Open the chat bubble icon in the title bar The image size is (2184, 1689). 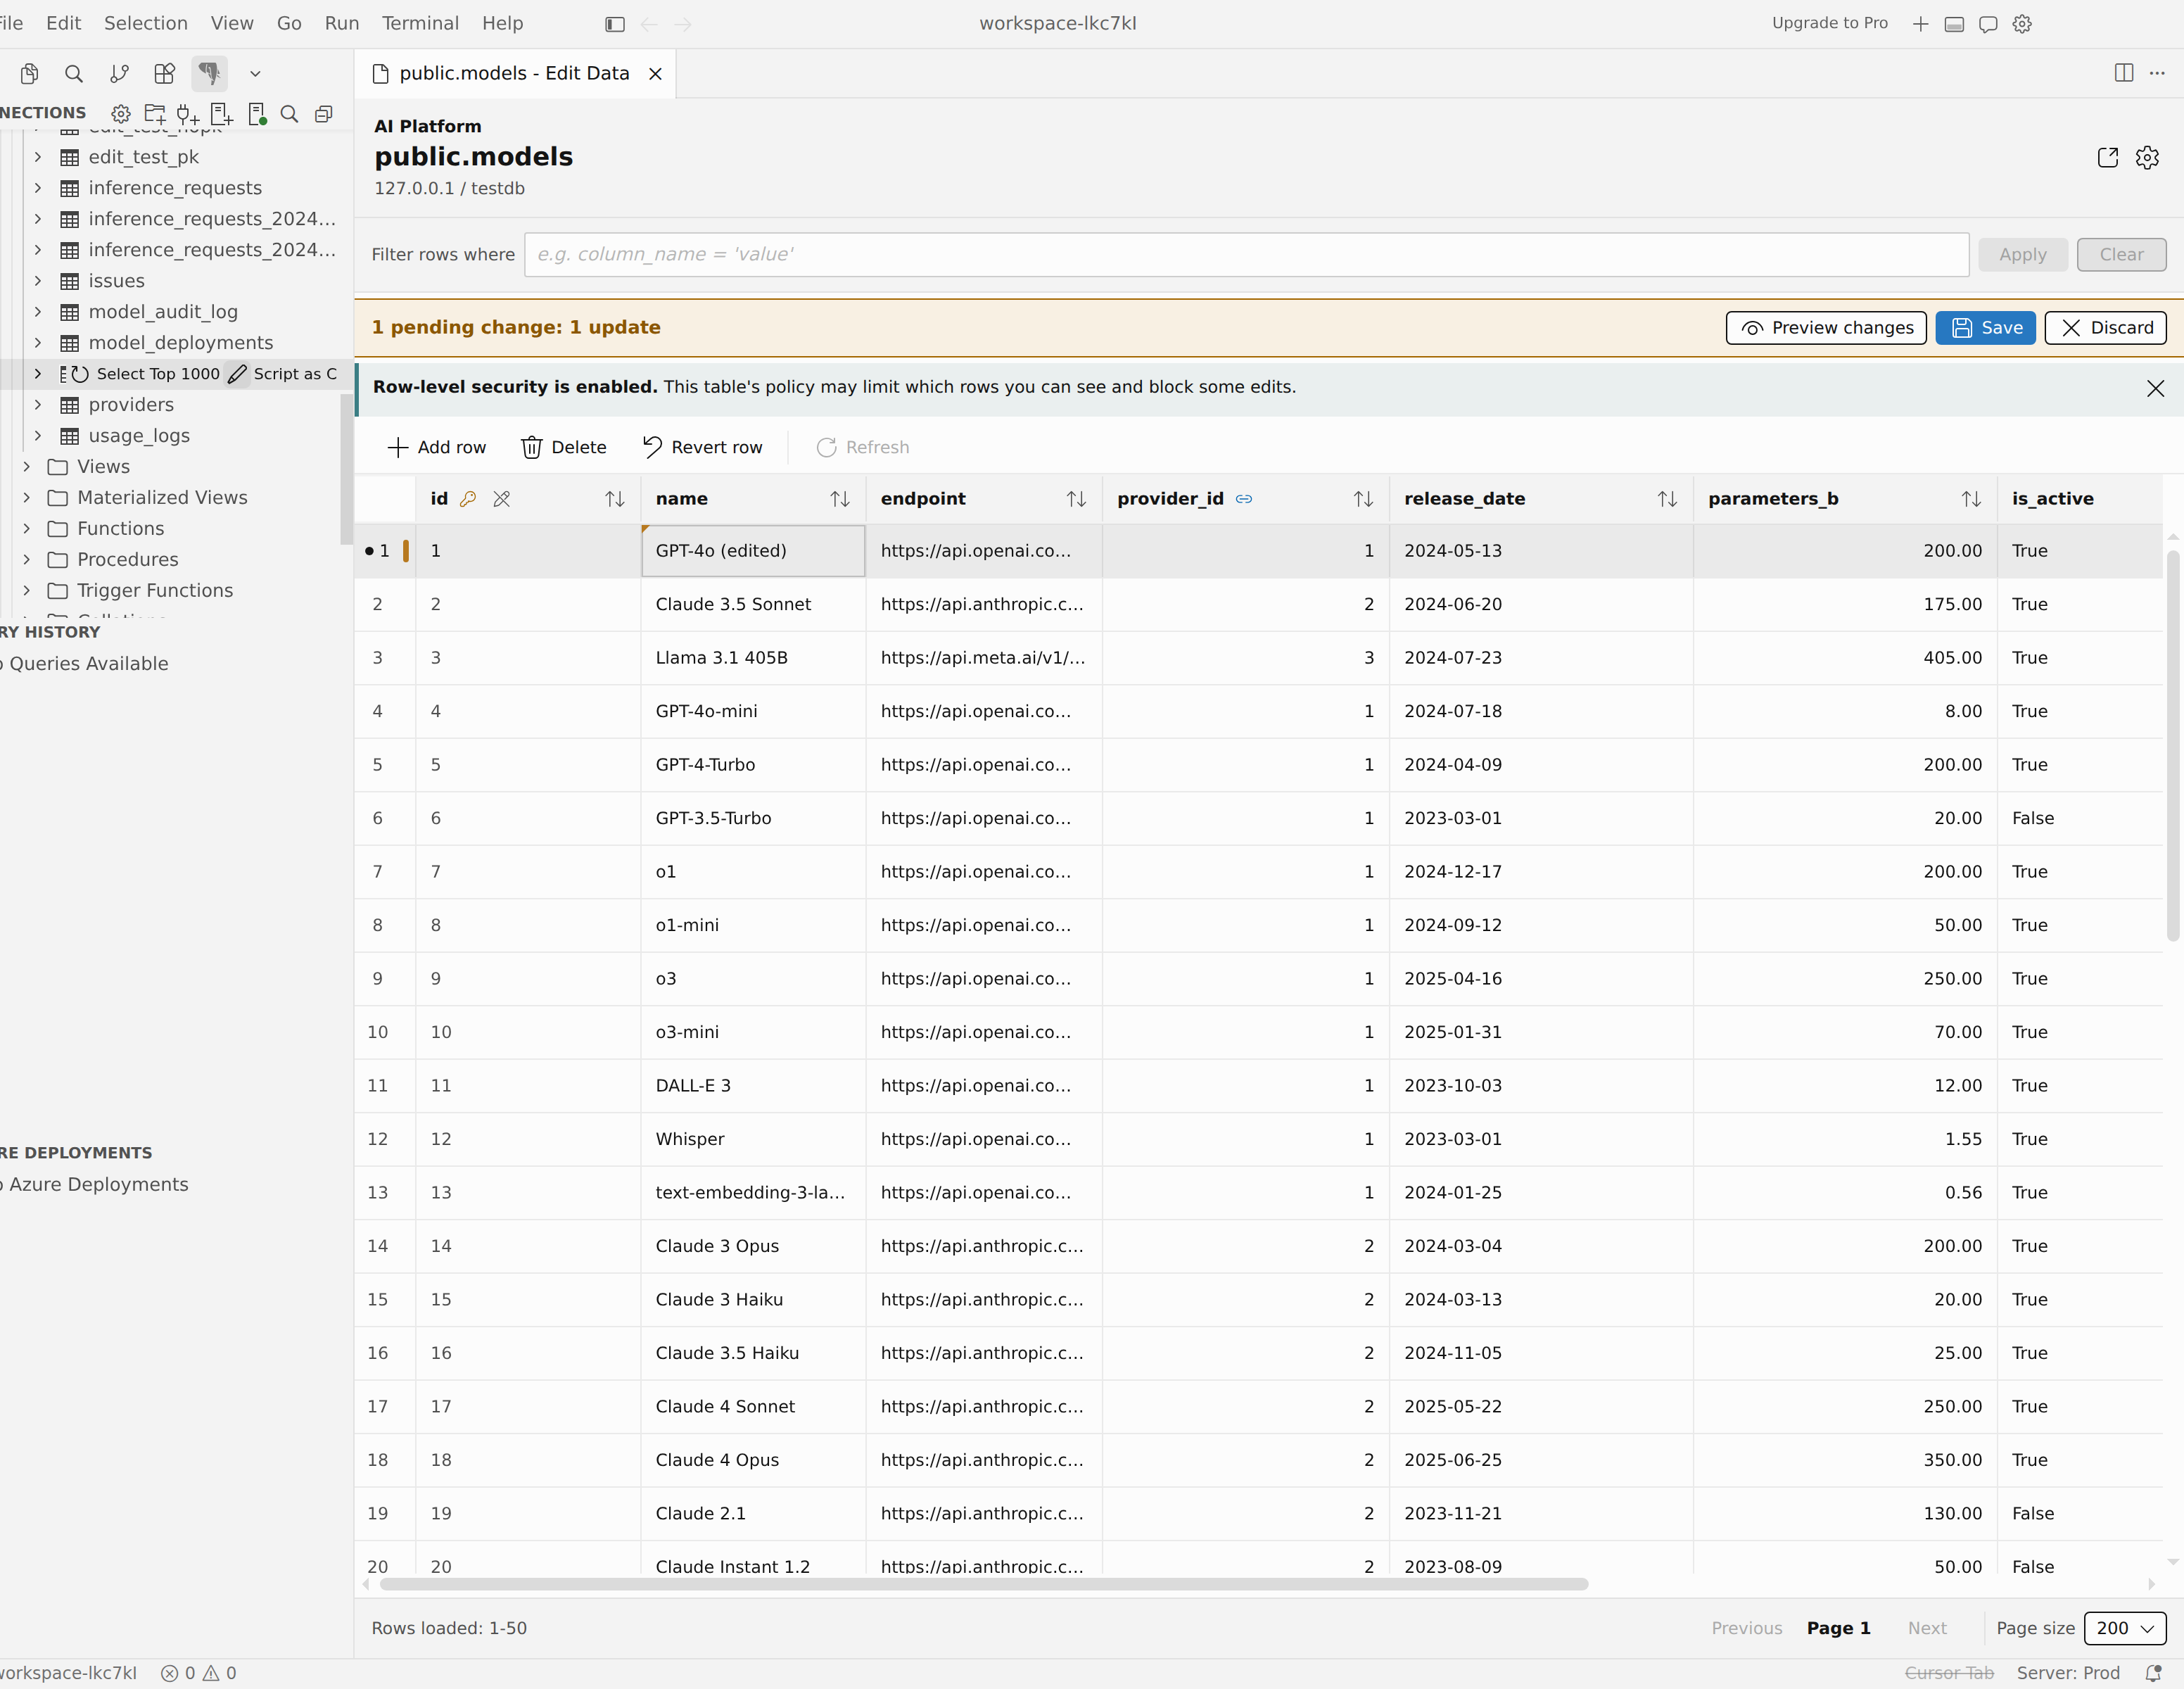click(1988, 24)
